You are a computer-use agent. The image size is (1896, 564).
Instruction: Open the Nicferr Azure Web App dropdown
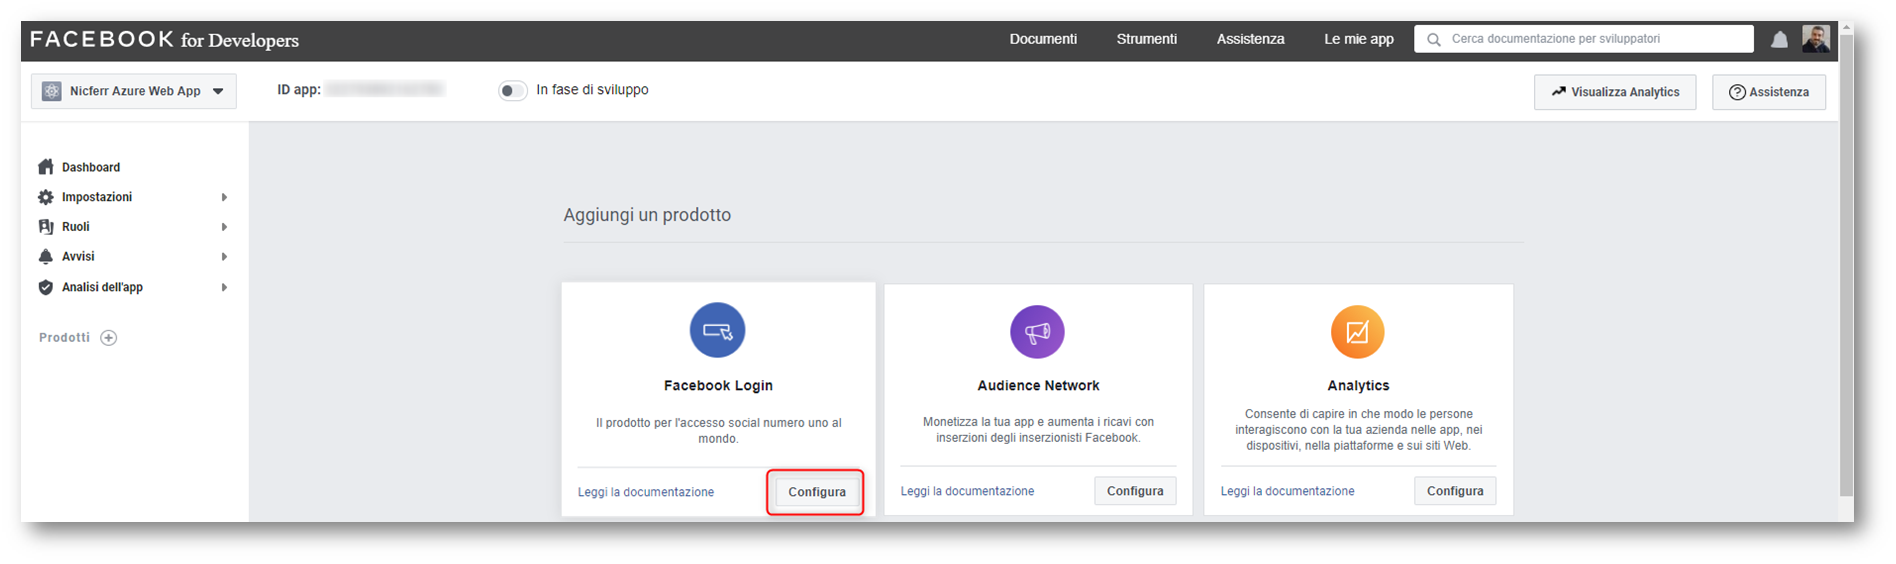tap(134, 91)
